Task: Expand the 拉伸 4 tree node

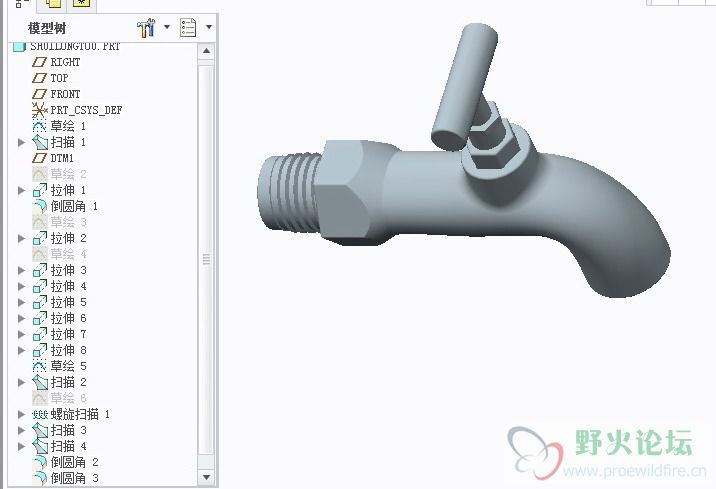Action: click(21, 286)
